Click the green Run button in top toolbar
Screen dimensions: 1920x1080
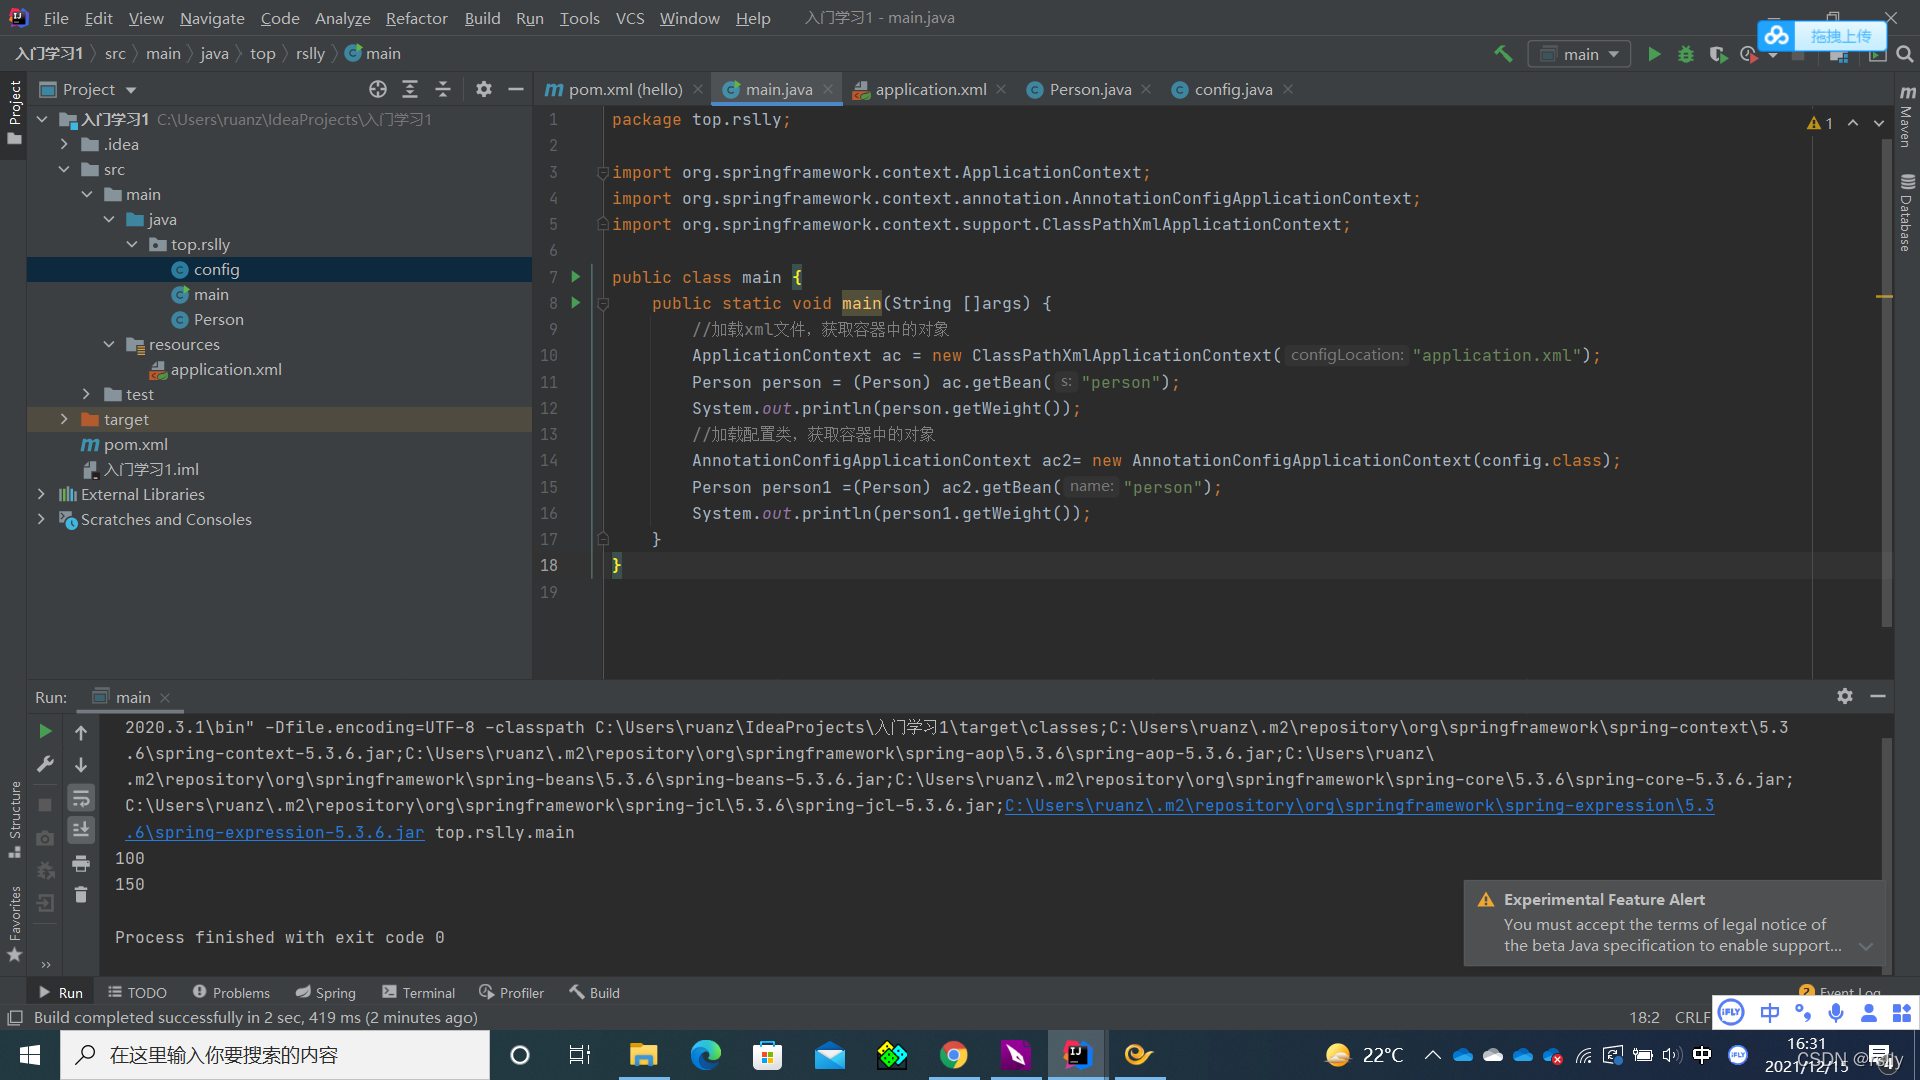pyautogui.click(x=1654, y=54)
